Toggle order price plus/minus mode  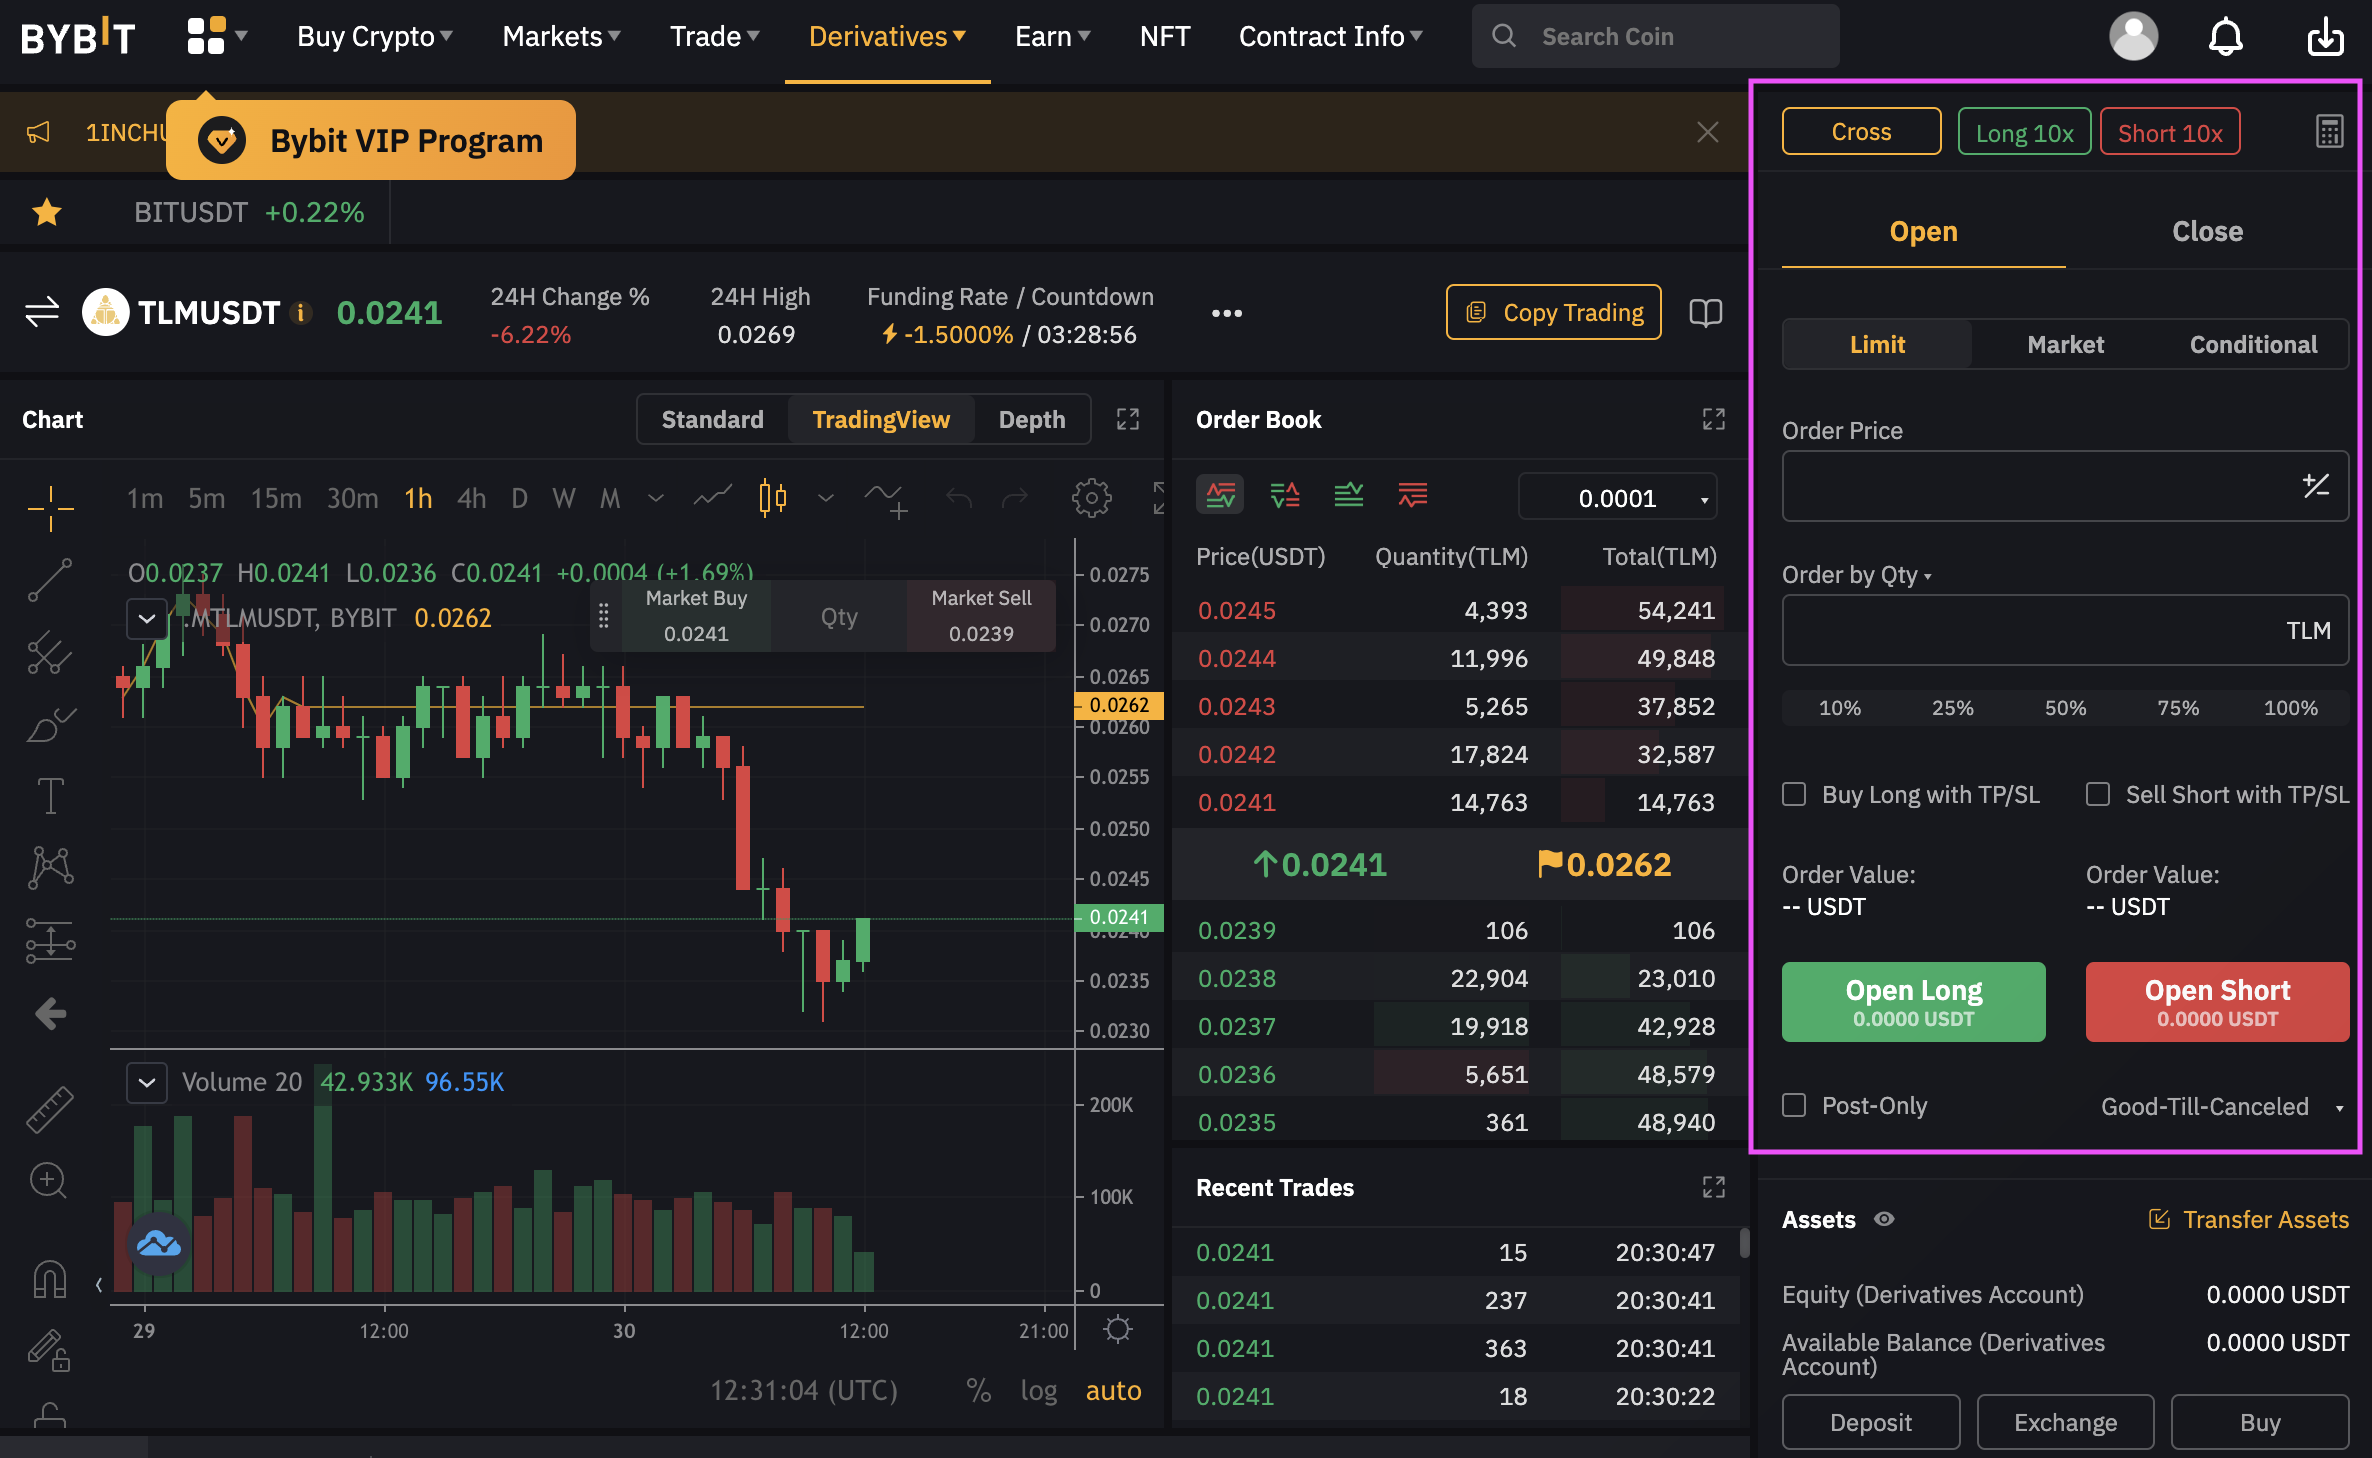click(2316, 486)
